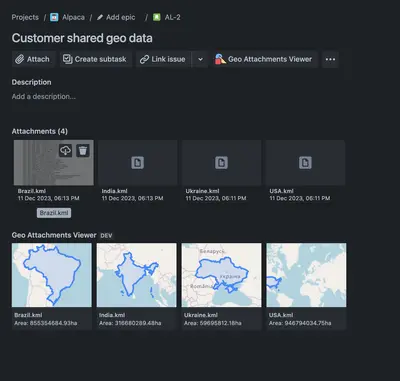
Task: Expand the Link issue dropdown arrow
Action: [x=200, y=59]
